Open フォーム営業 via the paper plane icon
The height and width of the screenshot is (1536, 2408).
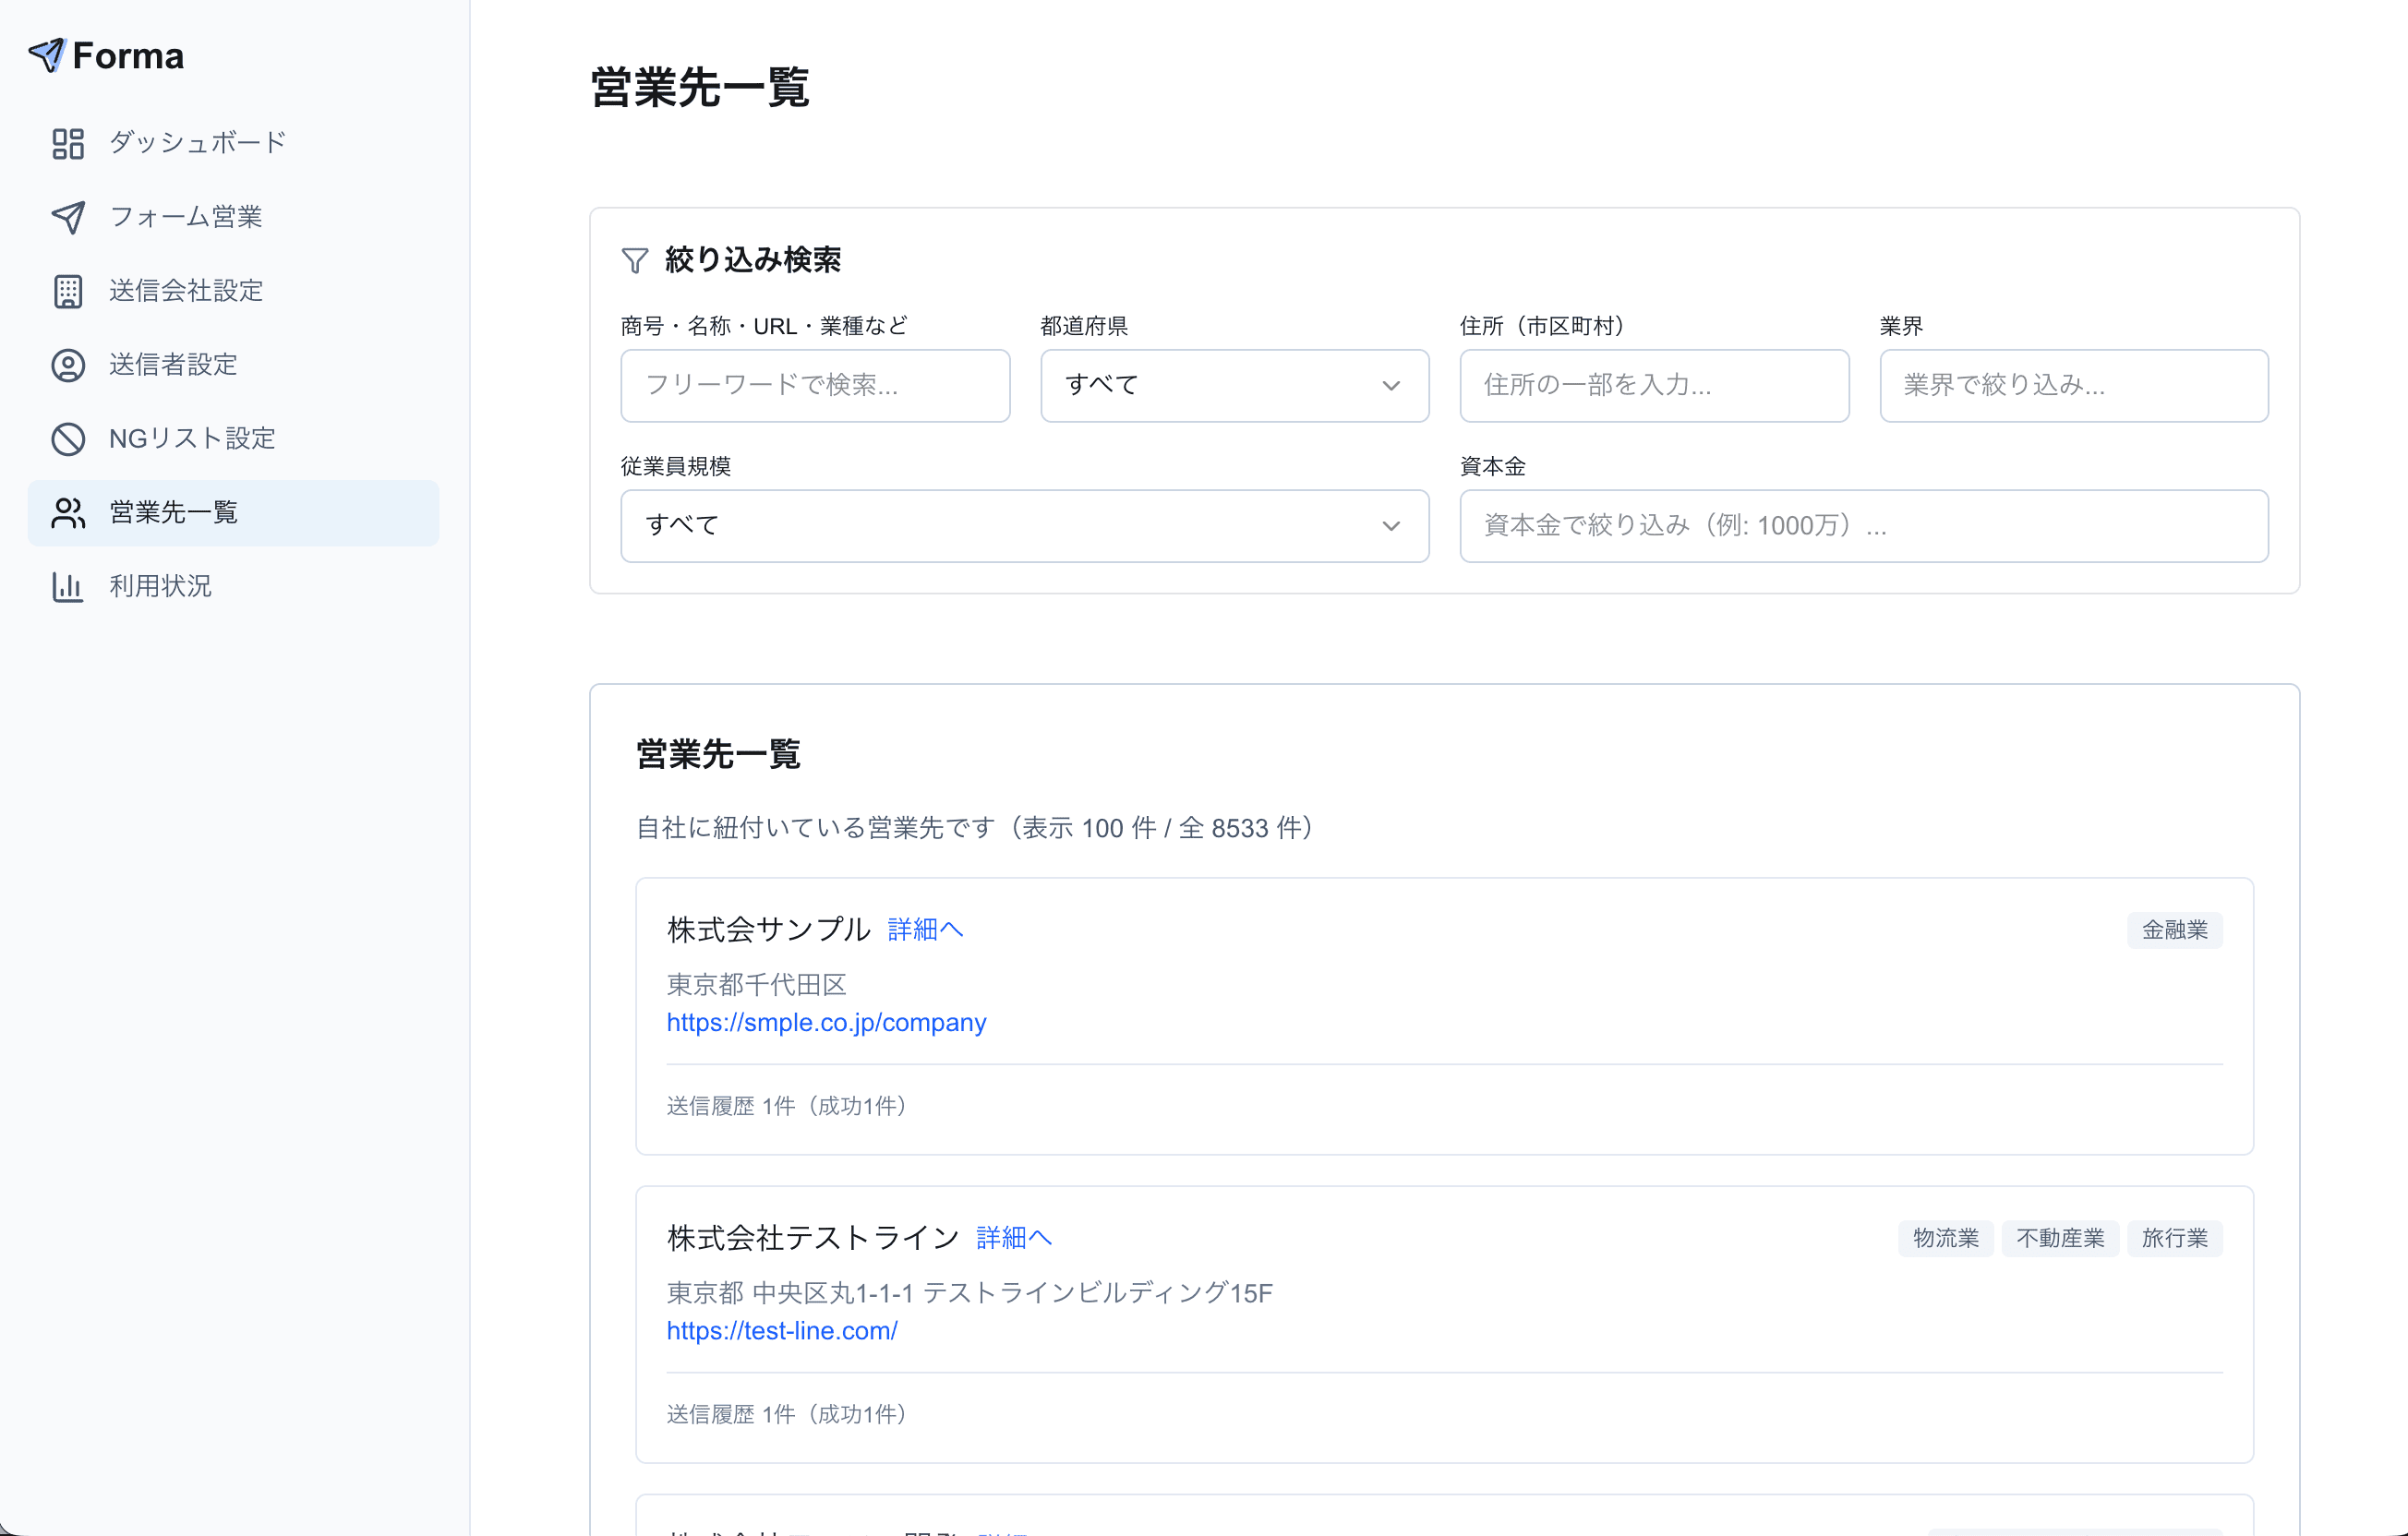point(67,217)
